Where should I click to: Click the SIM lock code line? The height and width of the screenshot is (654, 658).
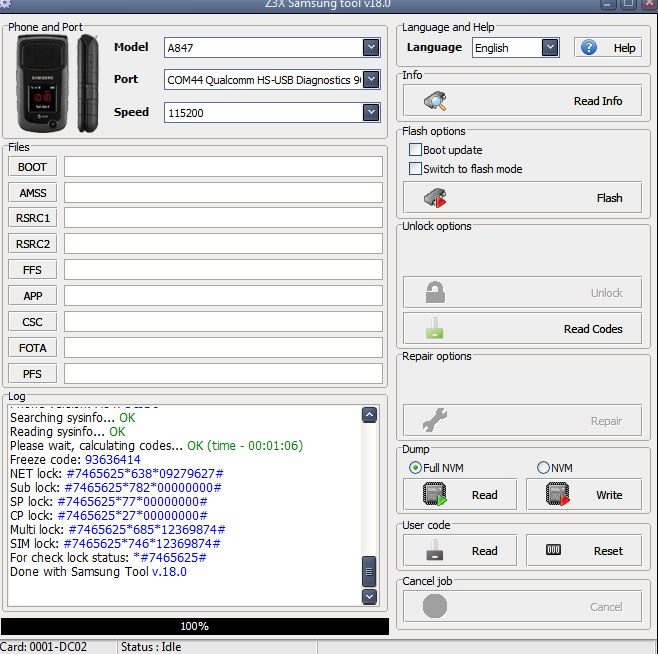pos(115,544)
